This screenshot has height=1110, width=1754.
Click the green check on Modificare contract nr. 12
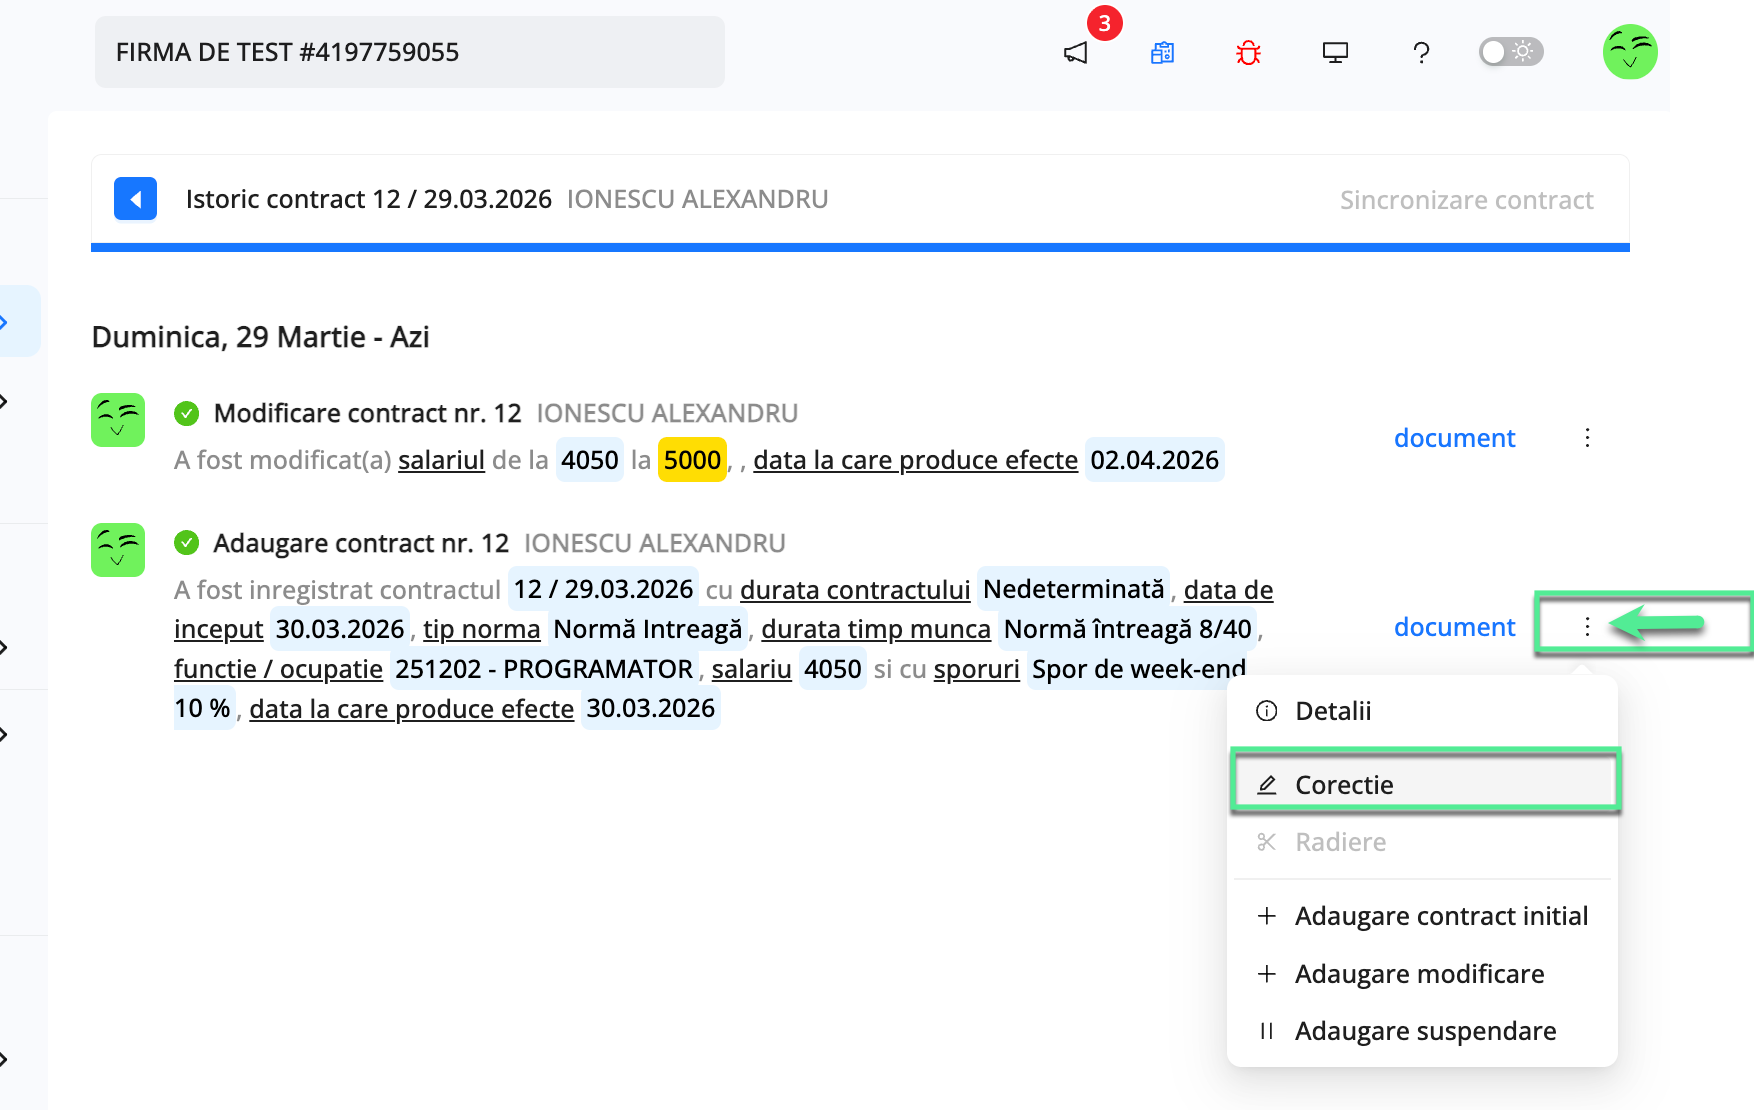pos(187,412)
